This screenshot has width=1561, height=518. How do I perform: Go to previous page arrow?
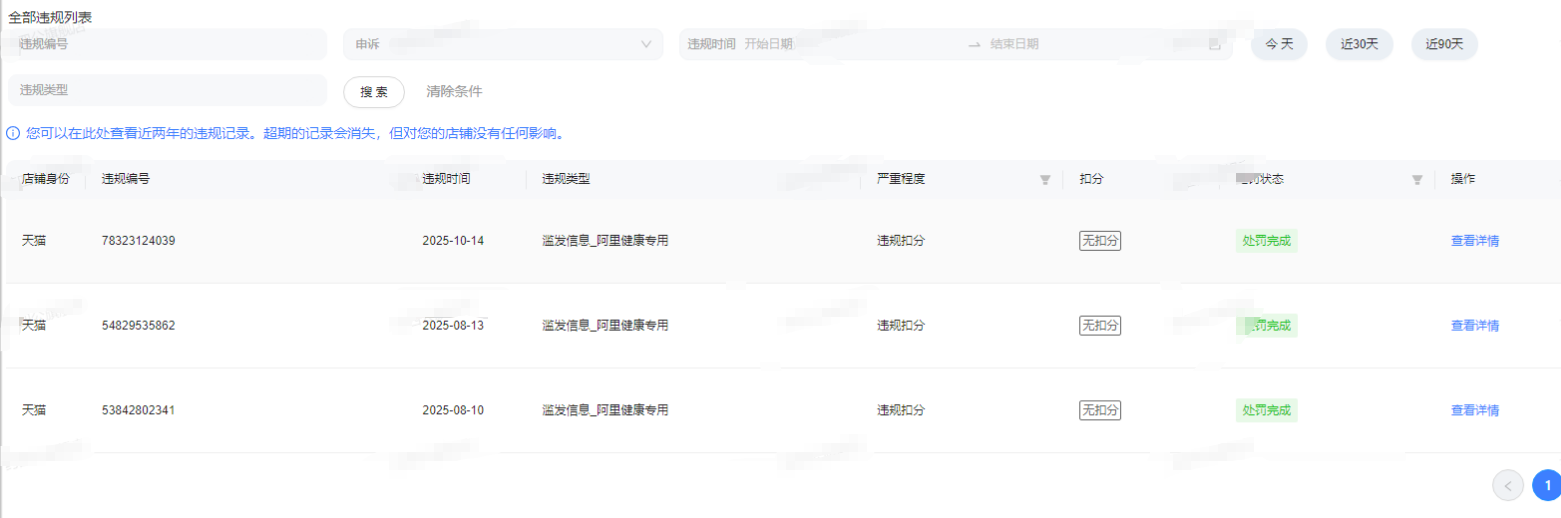1508,485
